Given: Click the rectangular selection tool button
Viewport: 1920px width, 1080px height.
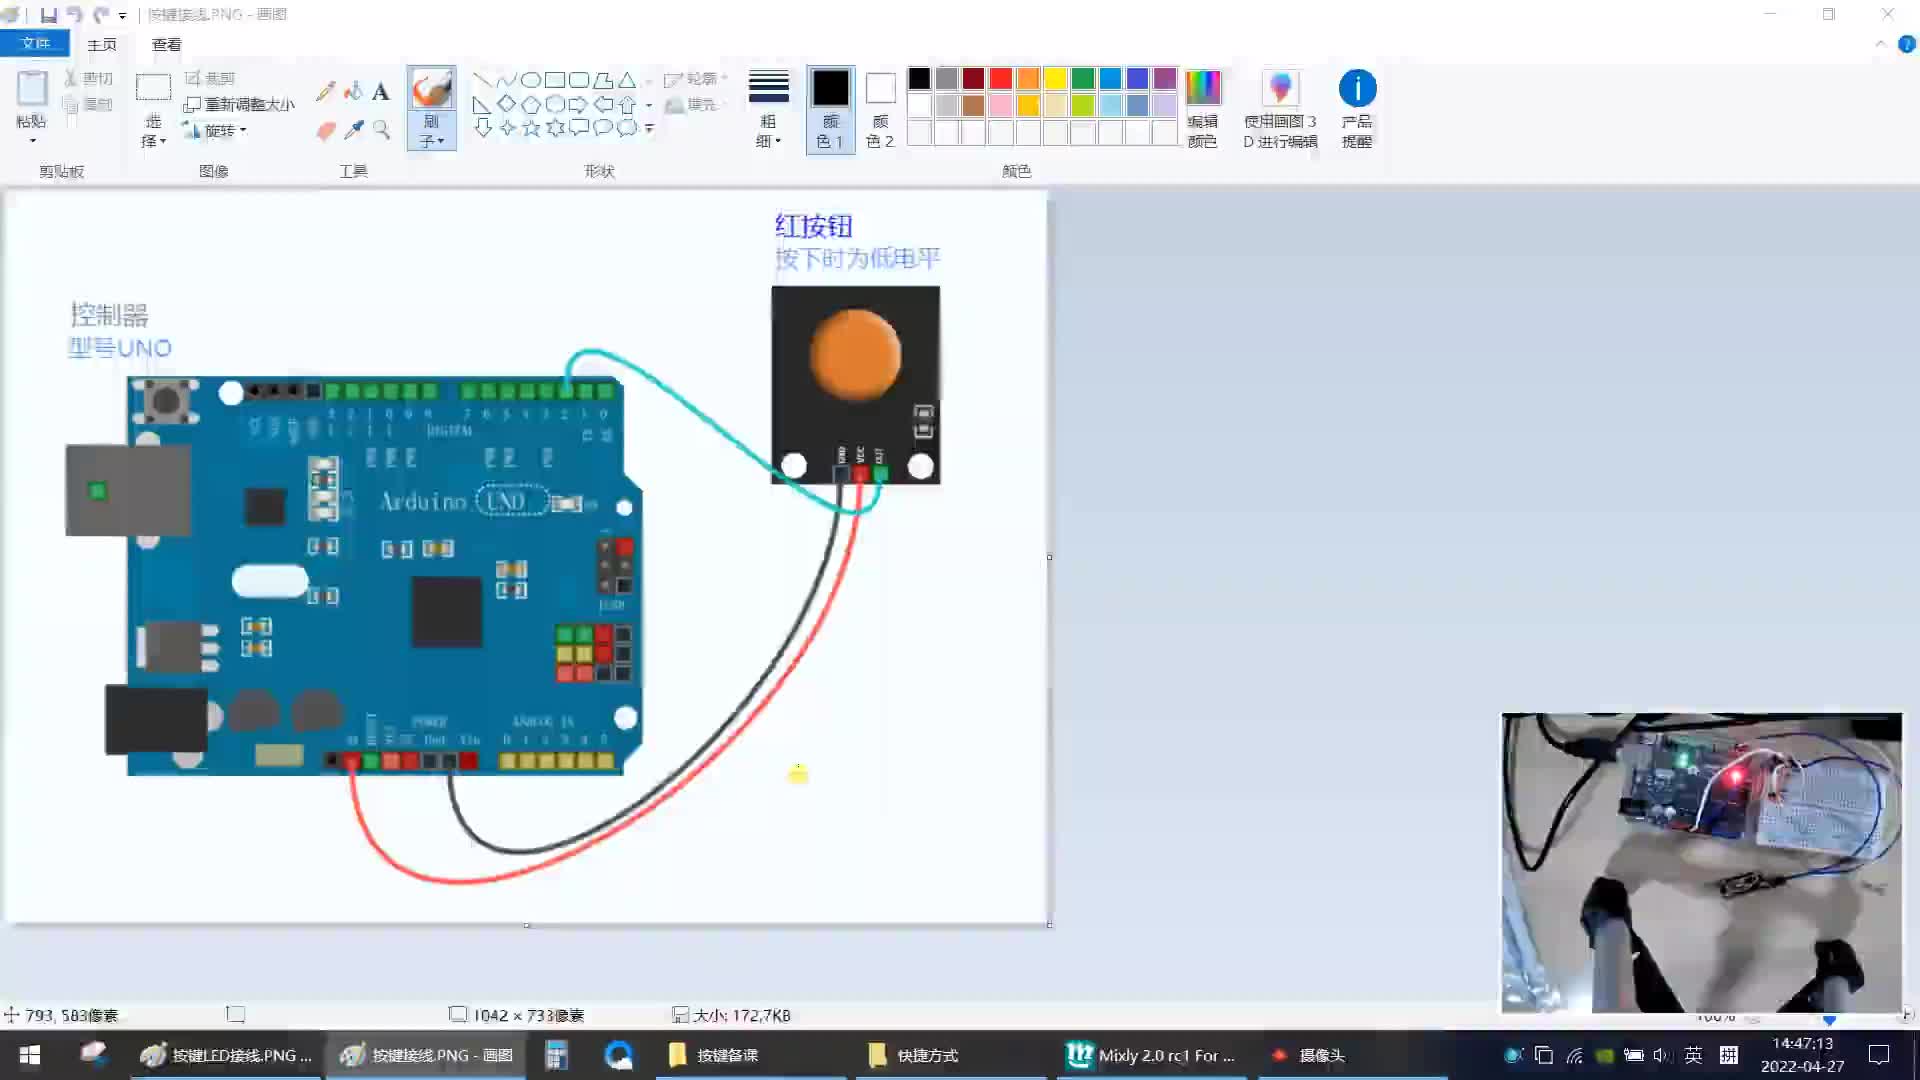Looking at the screenshot, I should (x=153, y=88).
